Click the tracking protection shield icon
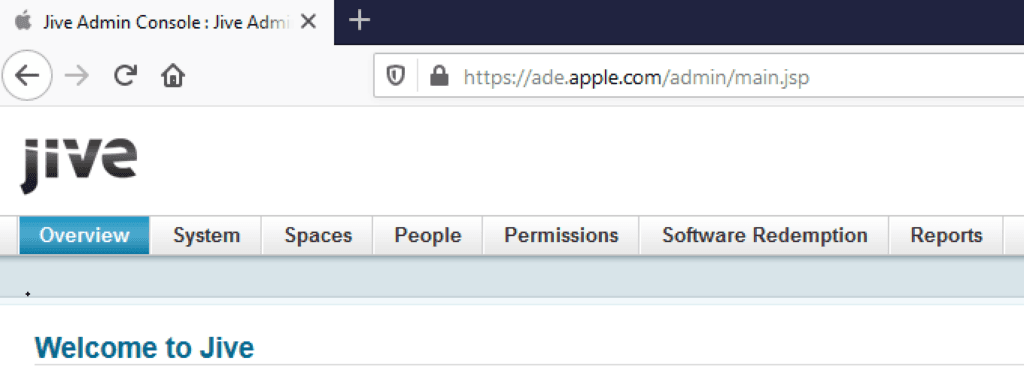 point(395,77)
